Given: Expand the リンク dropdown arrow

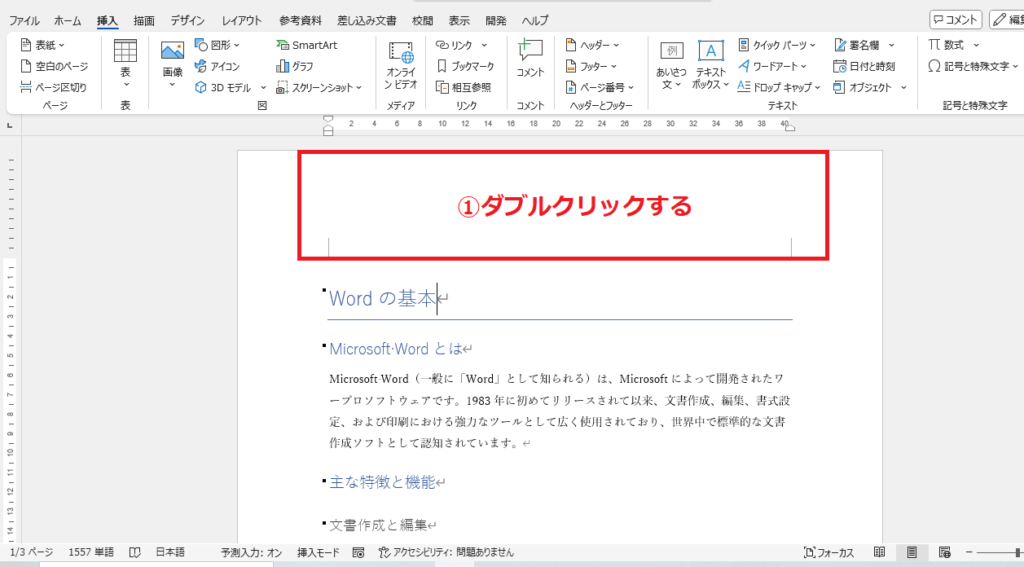Looking at the screenshot, I should [484, 45].
